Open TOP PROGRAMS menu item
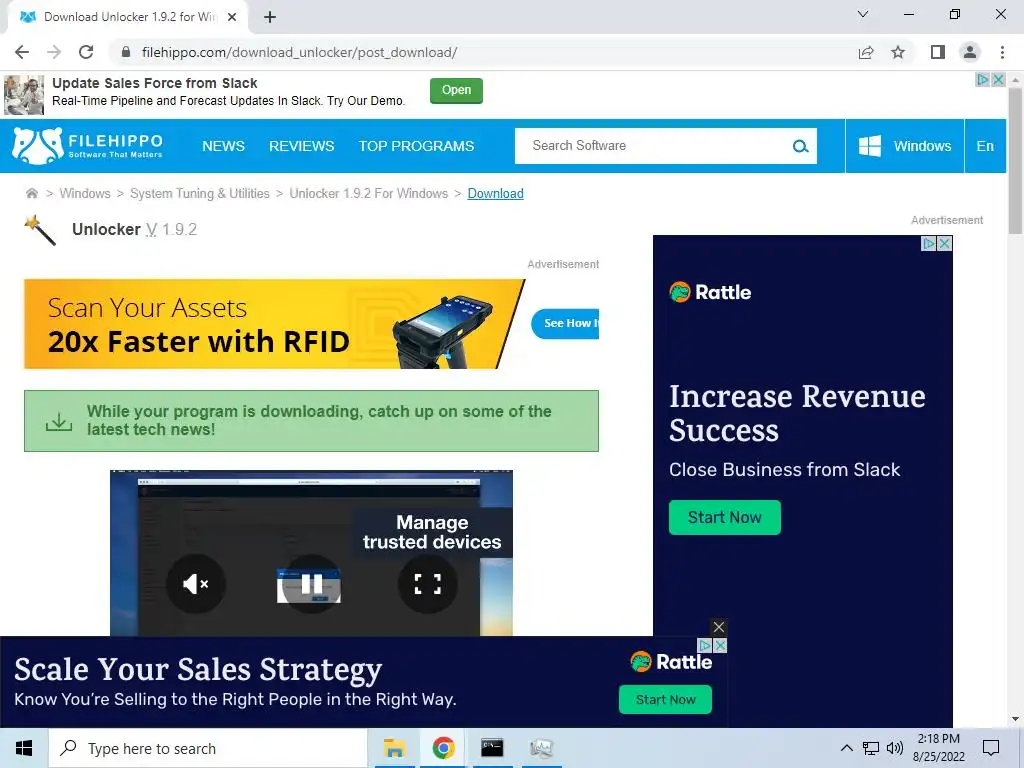The height and width of the screenshot is (768, 1024). 416,146
